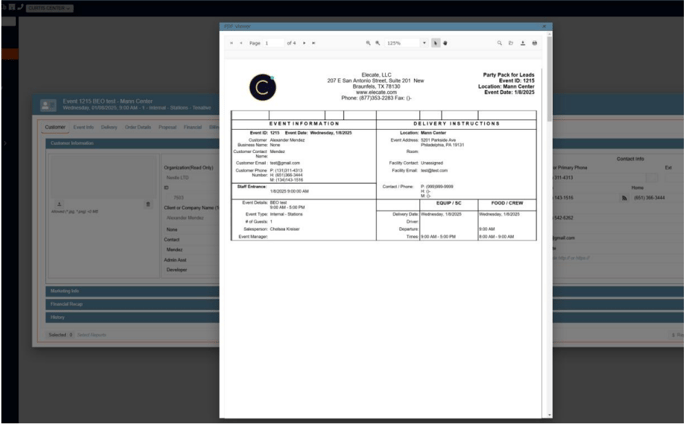Switch to the Event Info tab
Image resolution: width=688 pixels, height=424 pixels.
coord(83,127)
